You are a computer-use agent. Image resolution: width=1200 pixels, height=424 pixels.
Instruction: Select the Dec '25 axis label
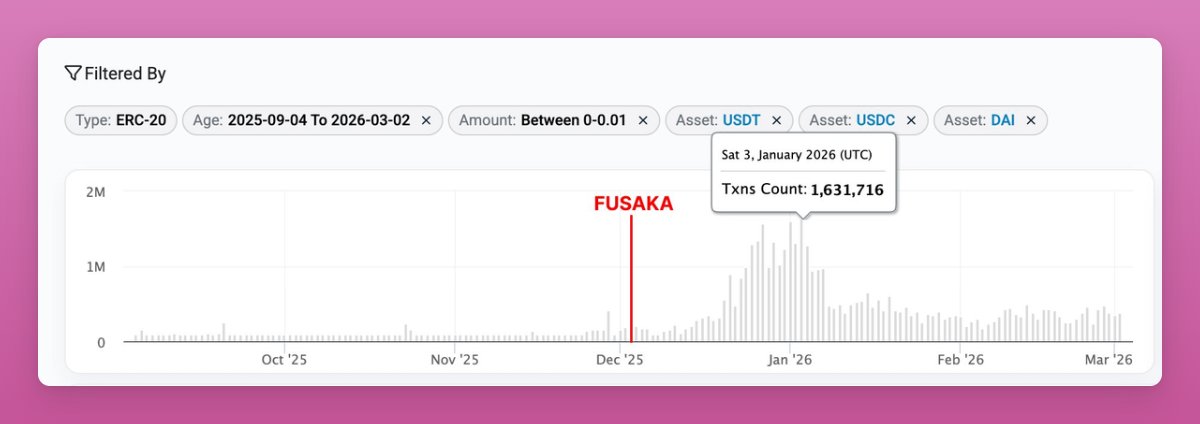(x=621, y=359)
